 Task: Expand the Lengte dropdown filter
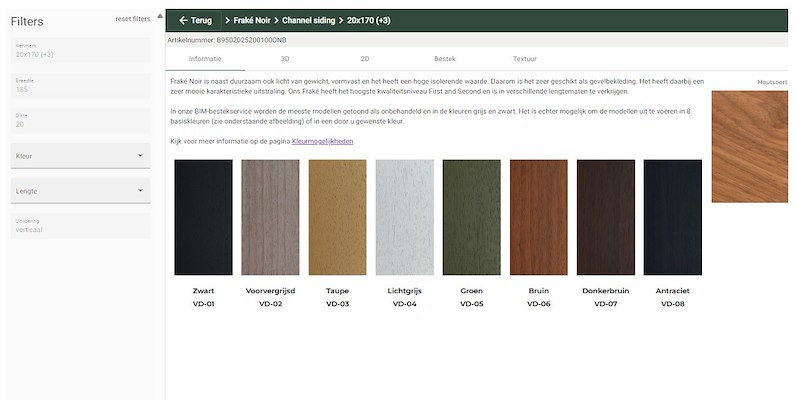tap(80, 190)
